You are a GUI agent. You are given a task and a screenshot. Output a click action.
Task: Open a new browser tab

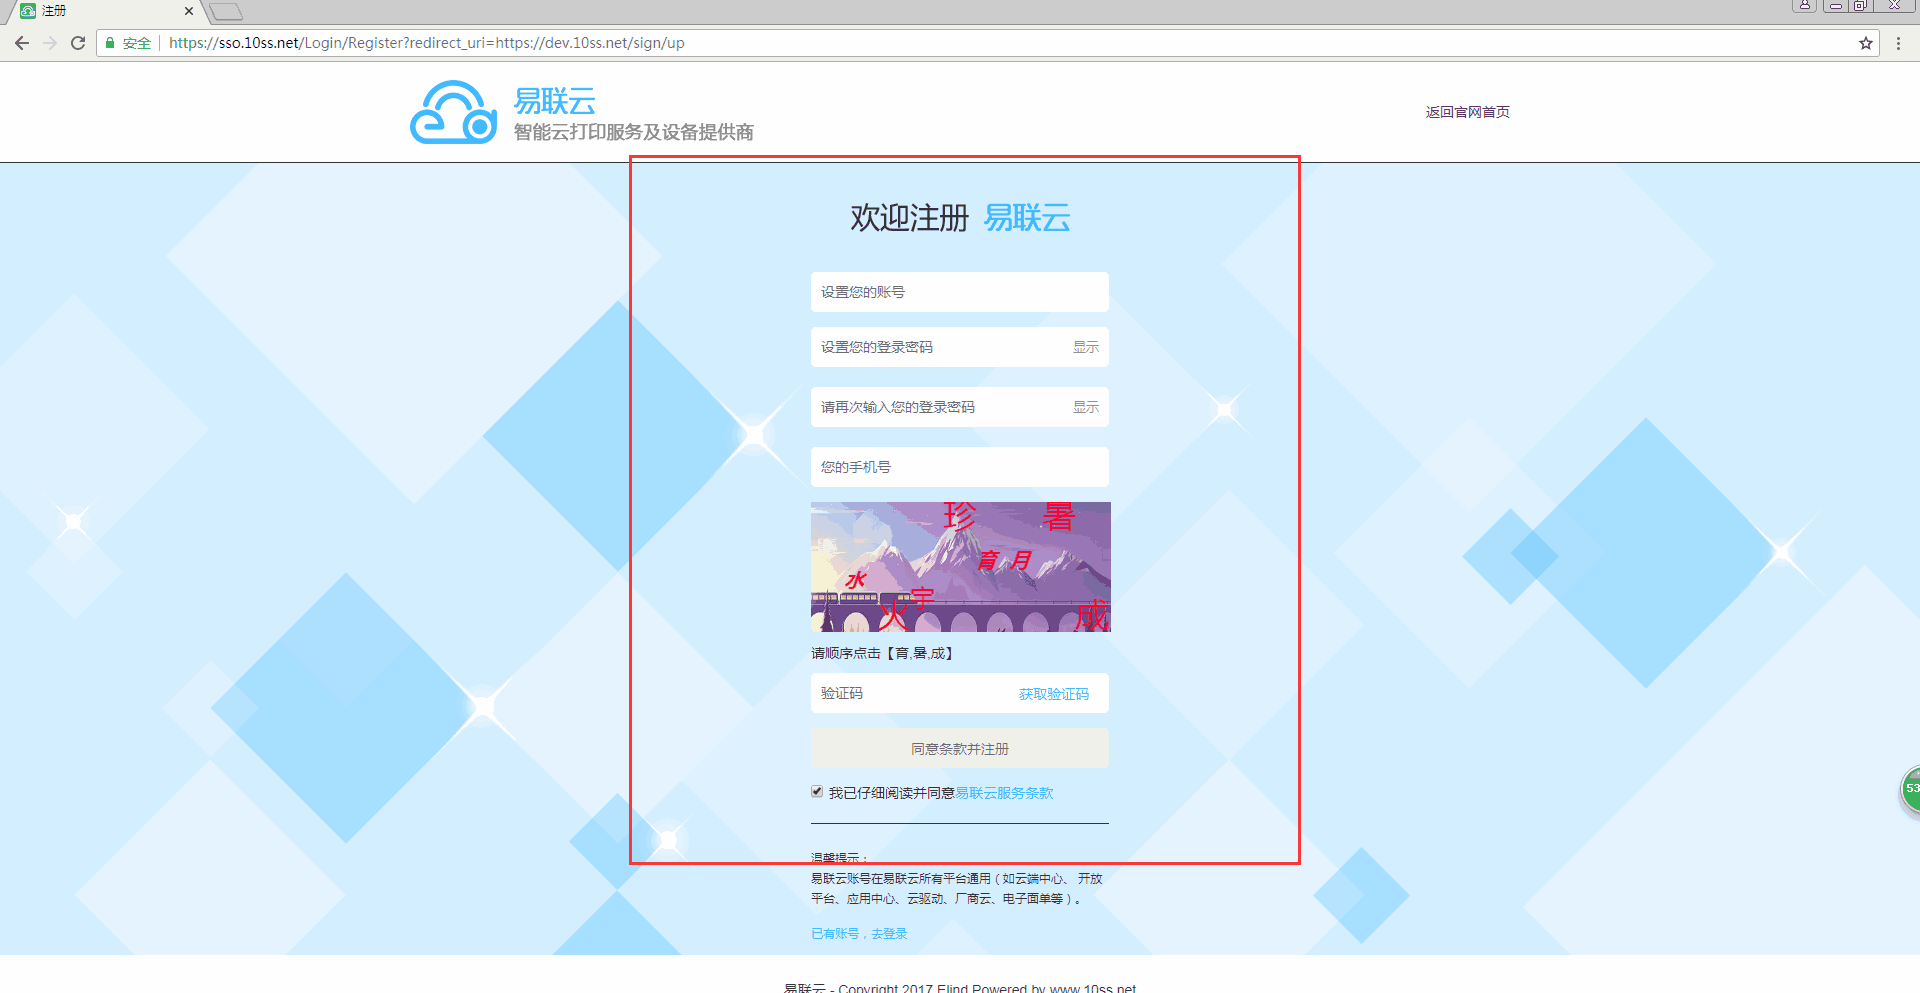(227, 12)
